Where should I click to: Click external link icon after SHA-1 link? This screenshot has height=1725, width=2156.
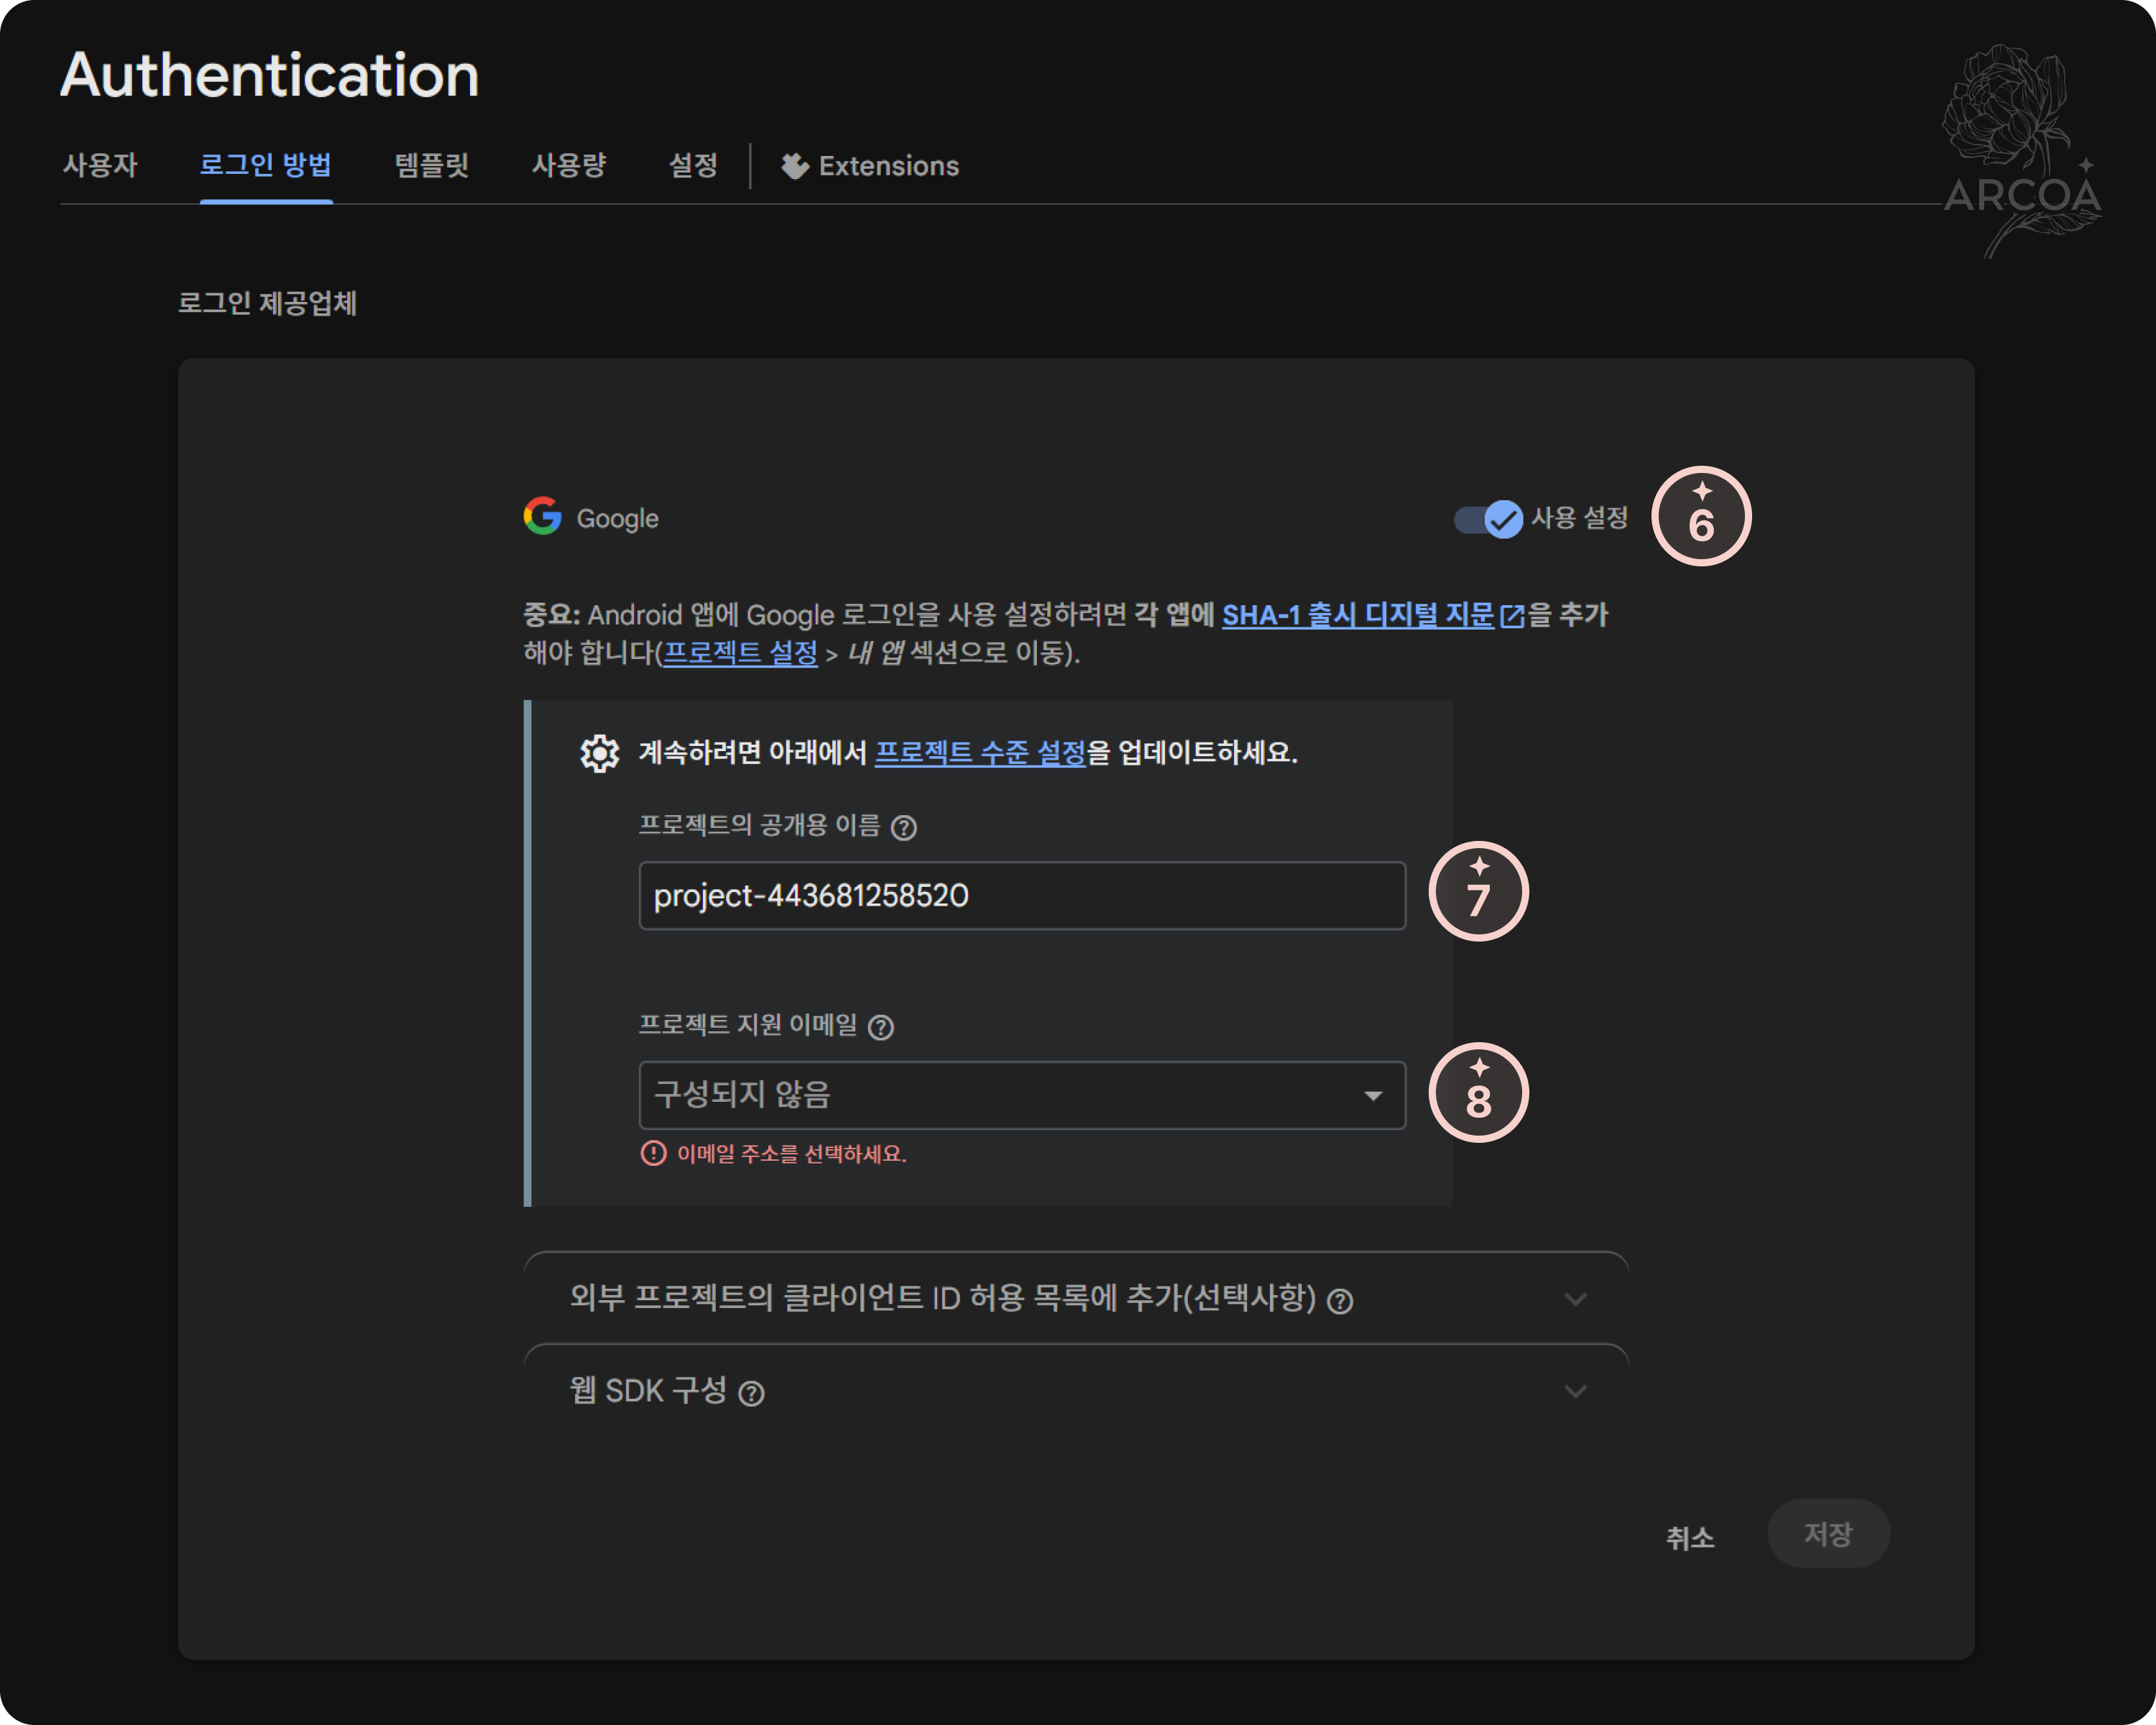click(x=1512, y=616)
